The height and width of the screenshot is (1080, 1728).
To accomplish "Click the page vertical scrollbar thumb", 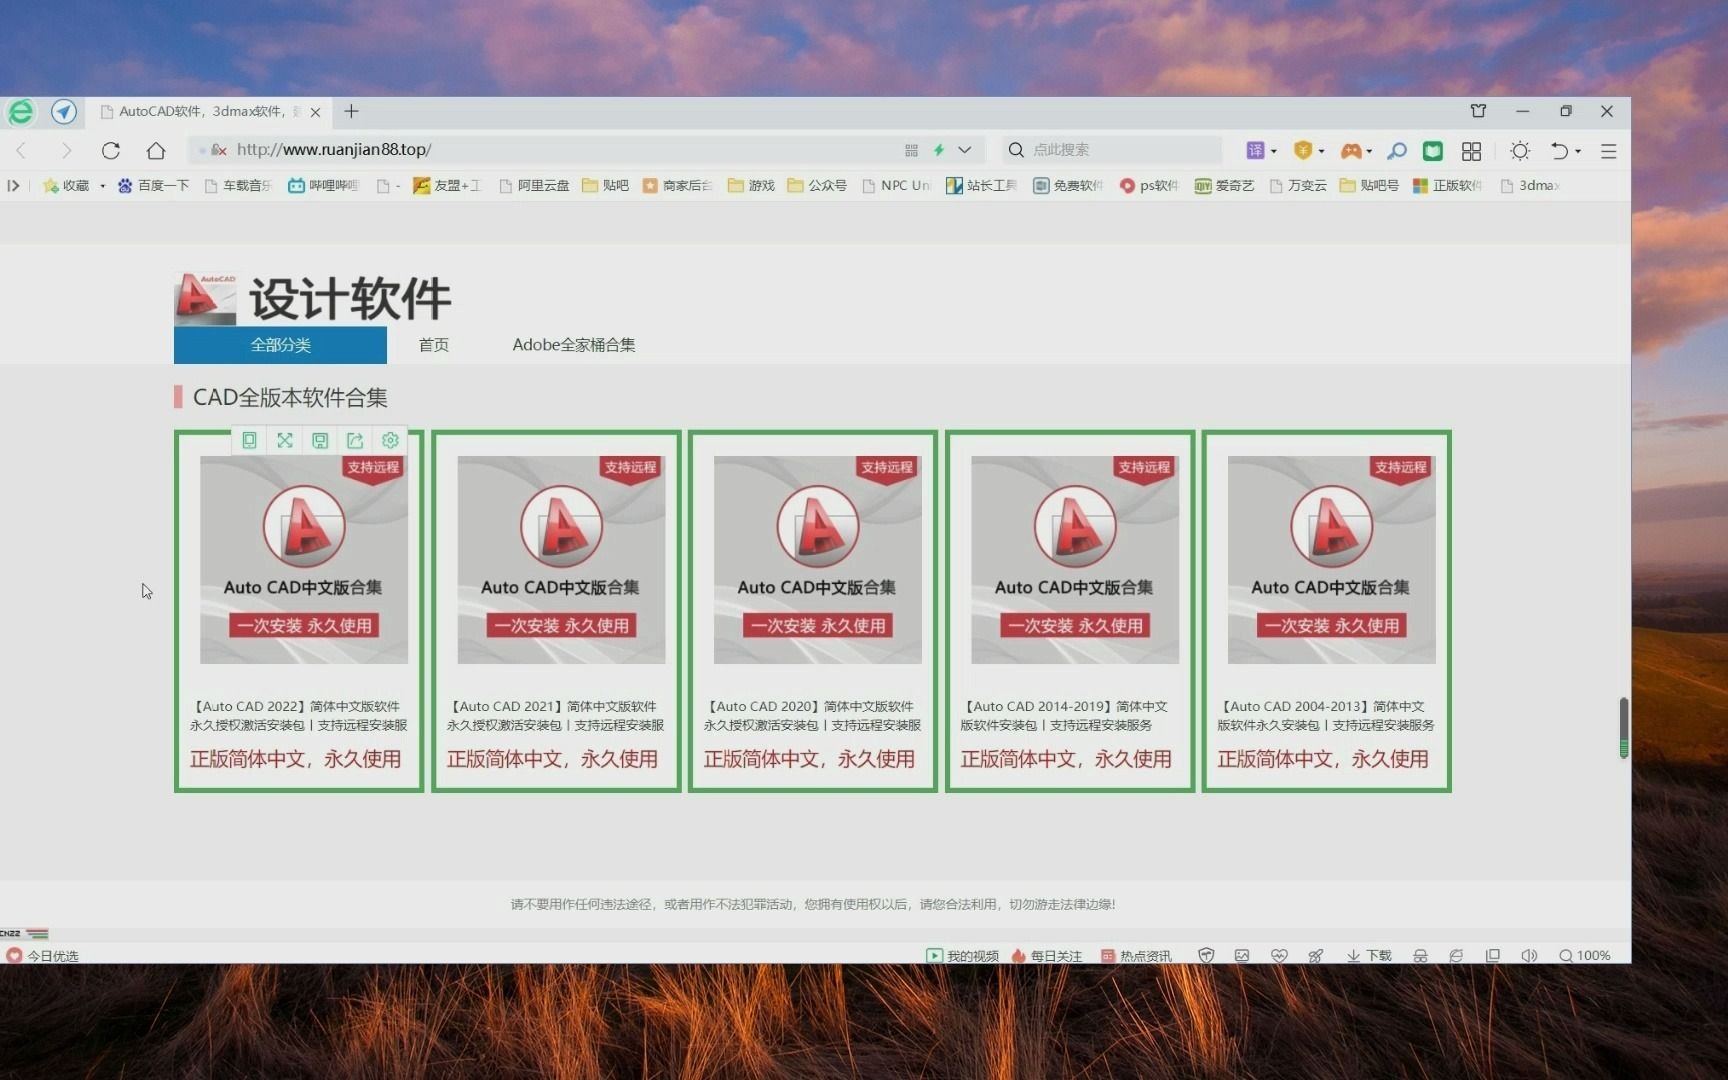I will pos(1623,727).
